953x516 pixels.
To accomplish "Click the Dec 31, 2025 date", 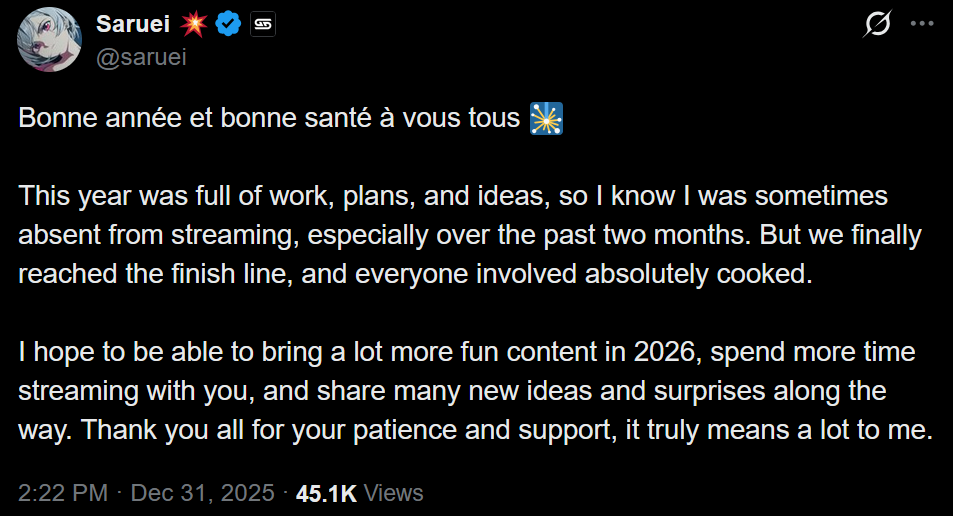I will (x=202, y=493).
